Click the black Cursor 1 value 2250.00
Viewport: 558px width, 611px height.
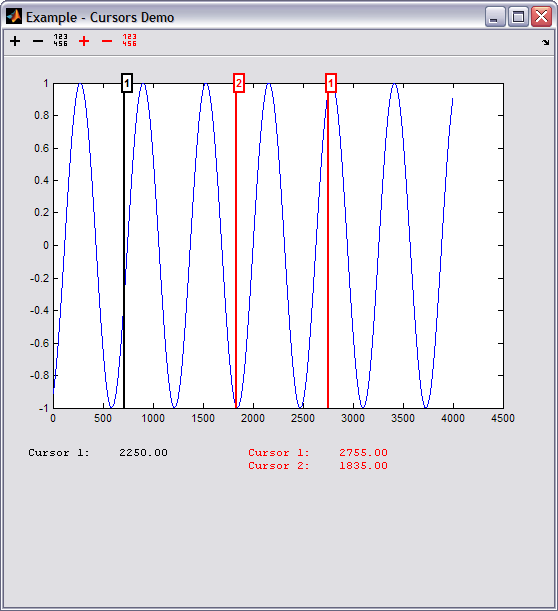pos(143,452)
